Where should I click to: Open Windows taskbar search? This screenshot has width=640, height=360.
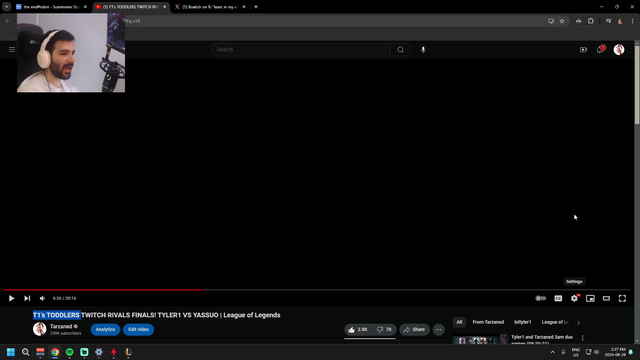25,352
